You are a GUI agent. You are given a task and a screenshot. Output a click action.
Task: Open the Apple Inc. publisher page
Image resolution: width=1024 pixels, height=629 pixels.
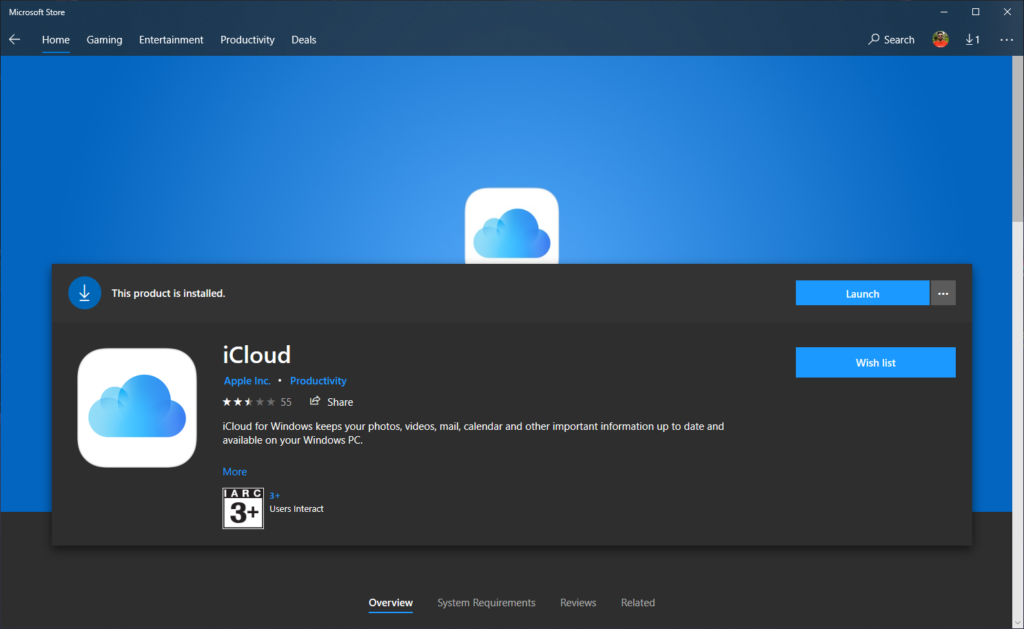pyautogui.click(x=246, y=380)
